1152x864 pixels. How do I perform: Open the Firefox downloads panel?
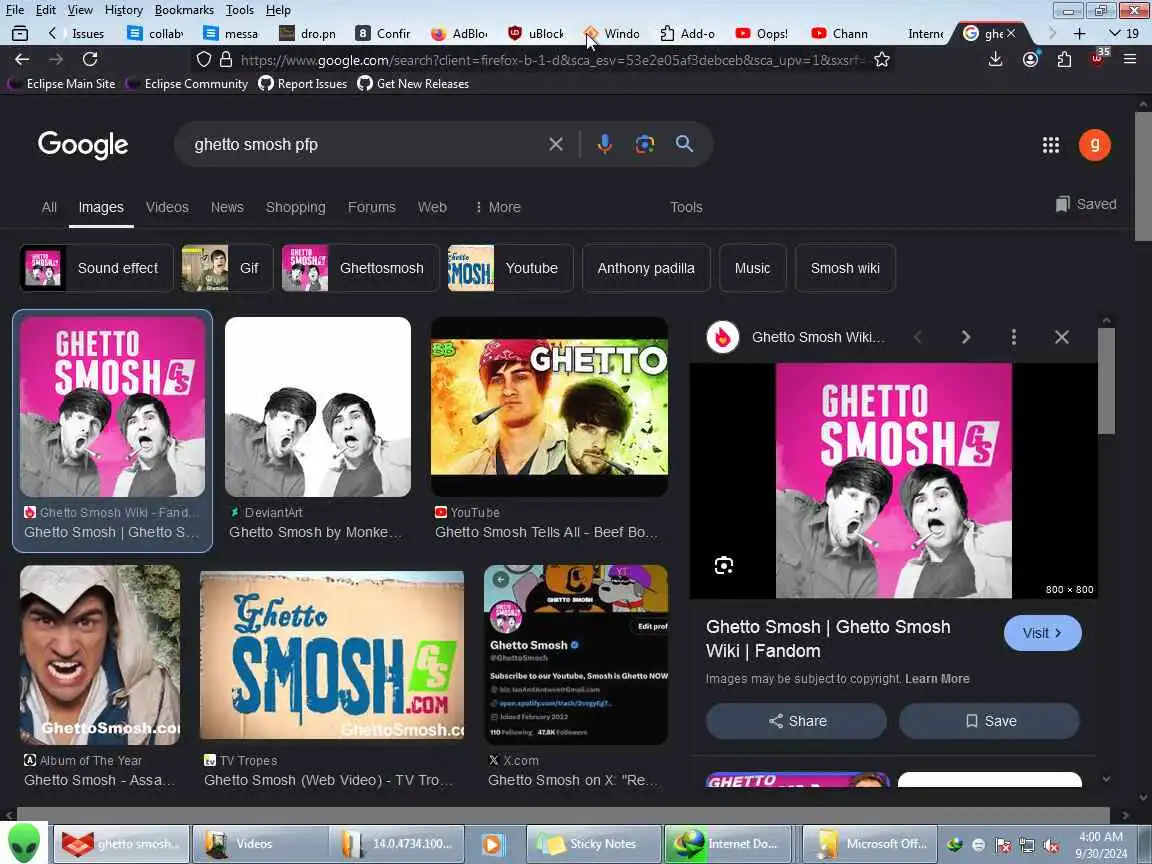(996, 60)
